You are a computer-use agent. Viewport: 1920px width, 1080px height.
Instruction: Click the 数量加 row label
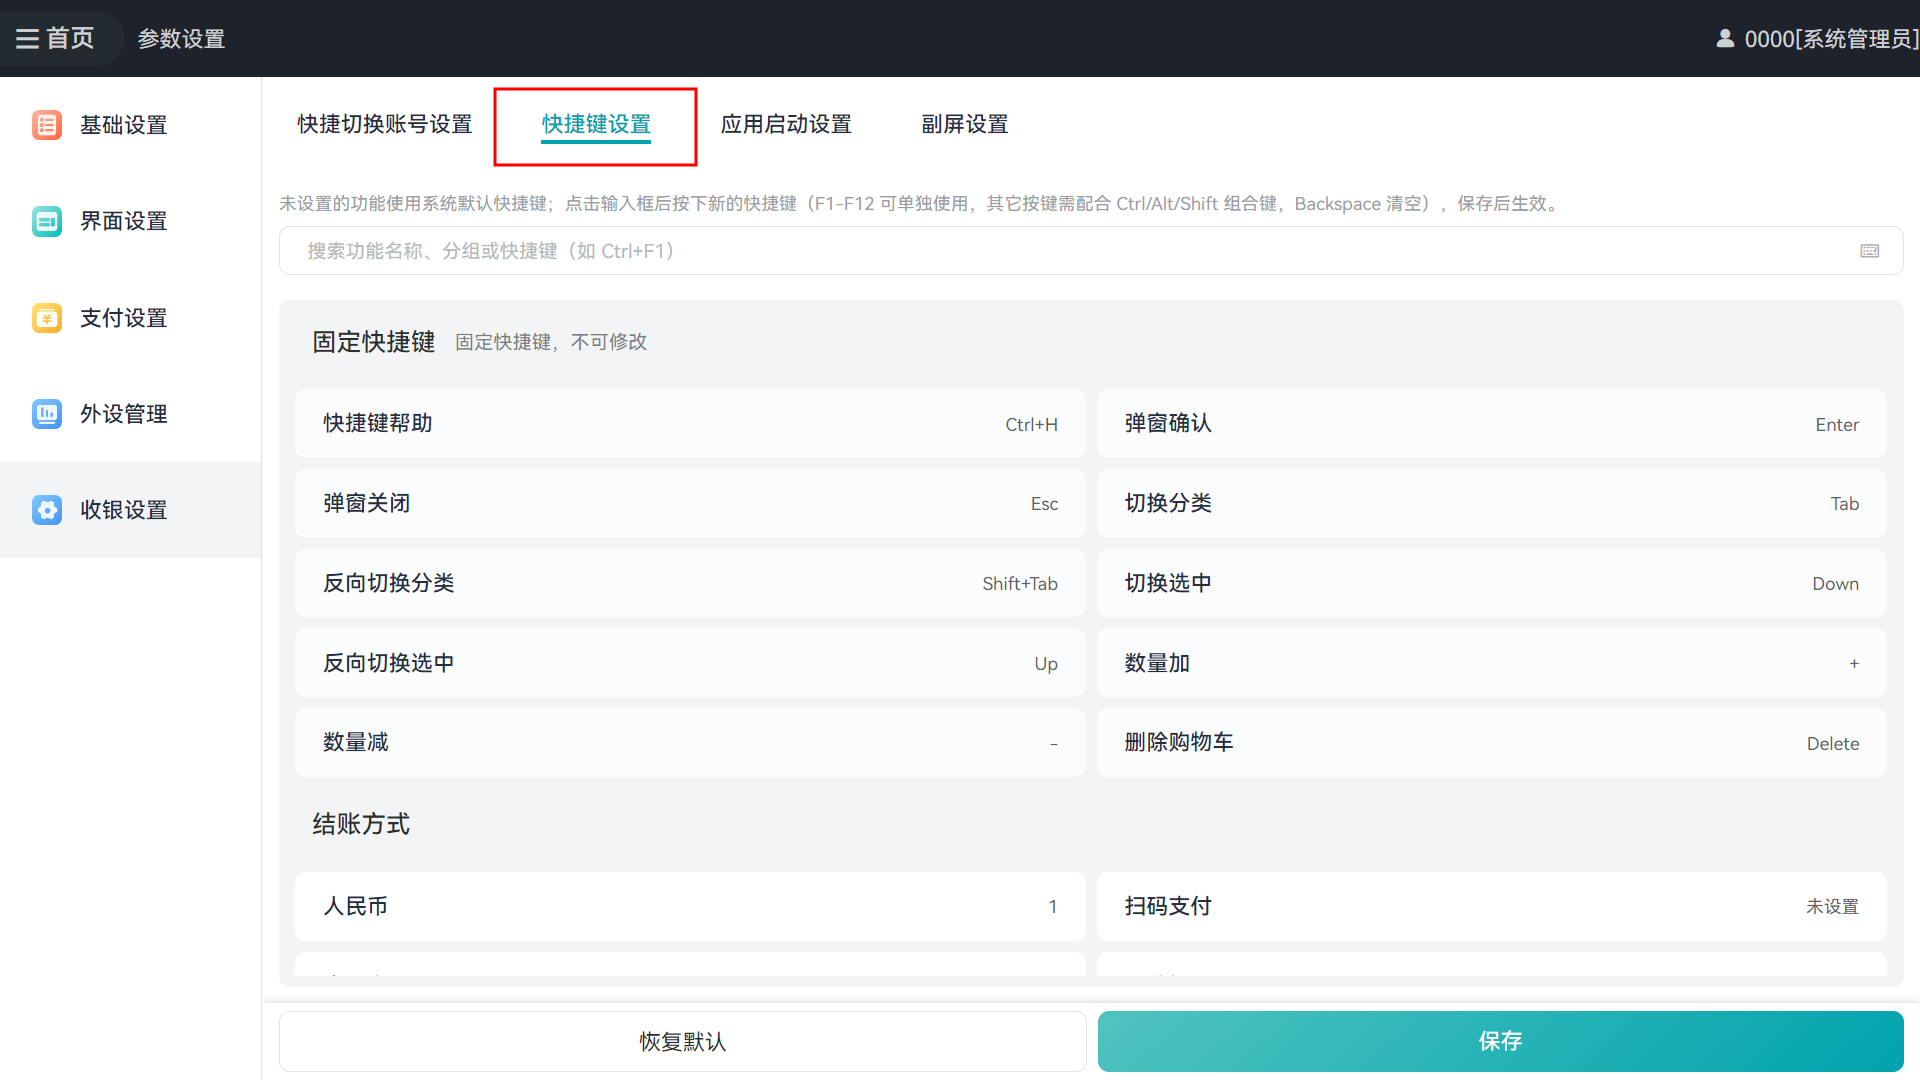(x=1157, y=663)
